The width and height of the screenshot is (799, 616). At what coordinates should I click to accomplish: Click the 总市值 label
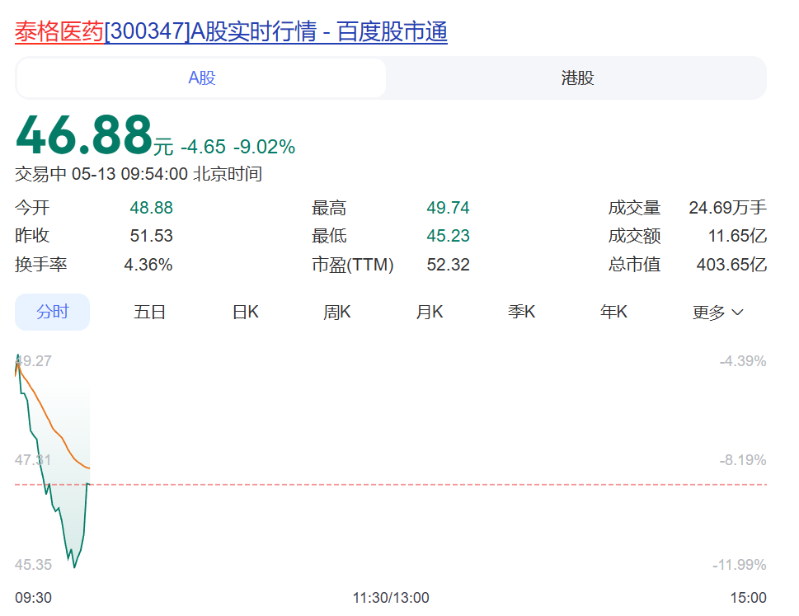click(x=634, y=264)
